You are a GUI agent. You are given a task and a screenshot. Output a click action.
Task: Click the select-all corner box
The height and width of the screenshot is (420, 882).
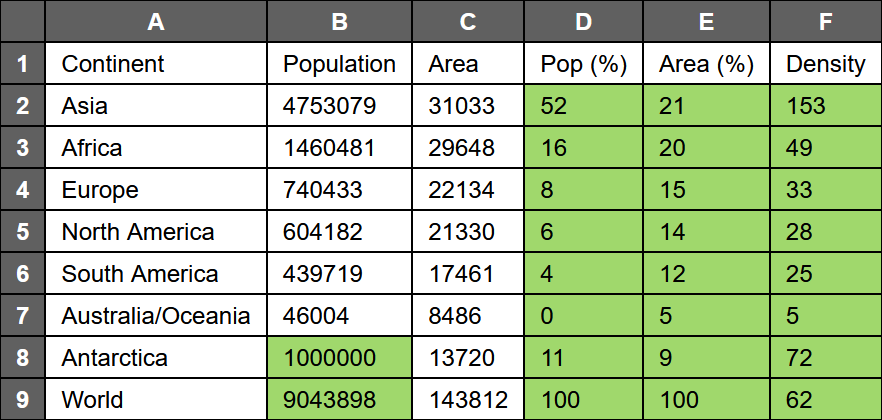pos(22,21)
